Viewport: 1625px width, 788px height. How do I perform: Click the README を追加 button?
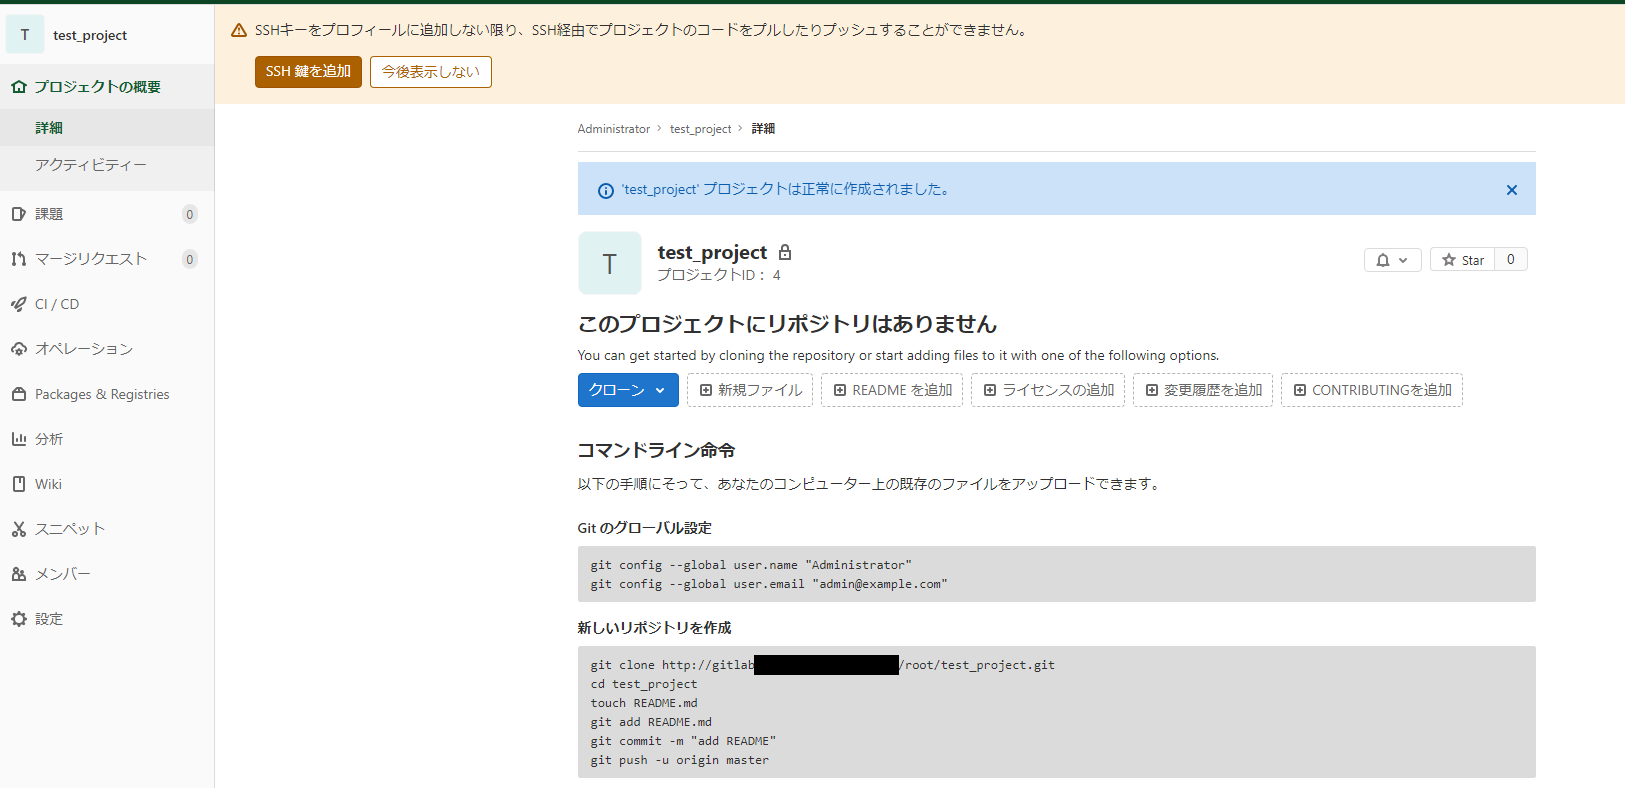click(x=892, y=390)
